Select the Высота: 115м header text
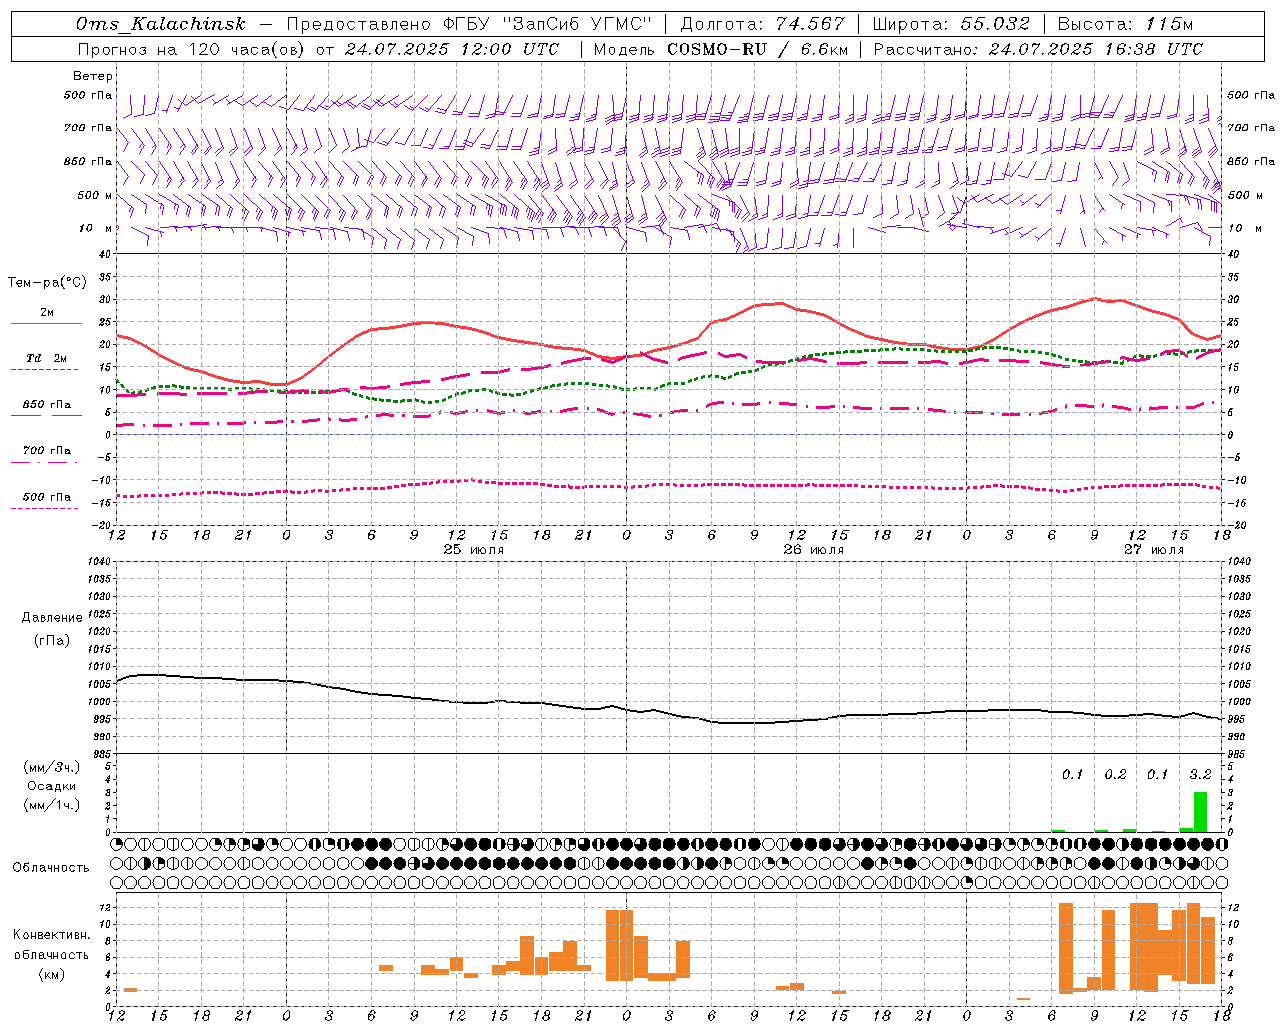The image size is (1280, 1024). pos(1125,24)
